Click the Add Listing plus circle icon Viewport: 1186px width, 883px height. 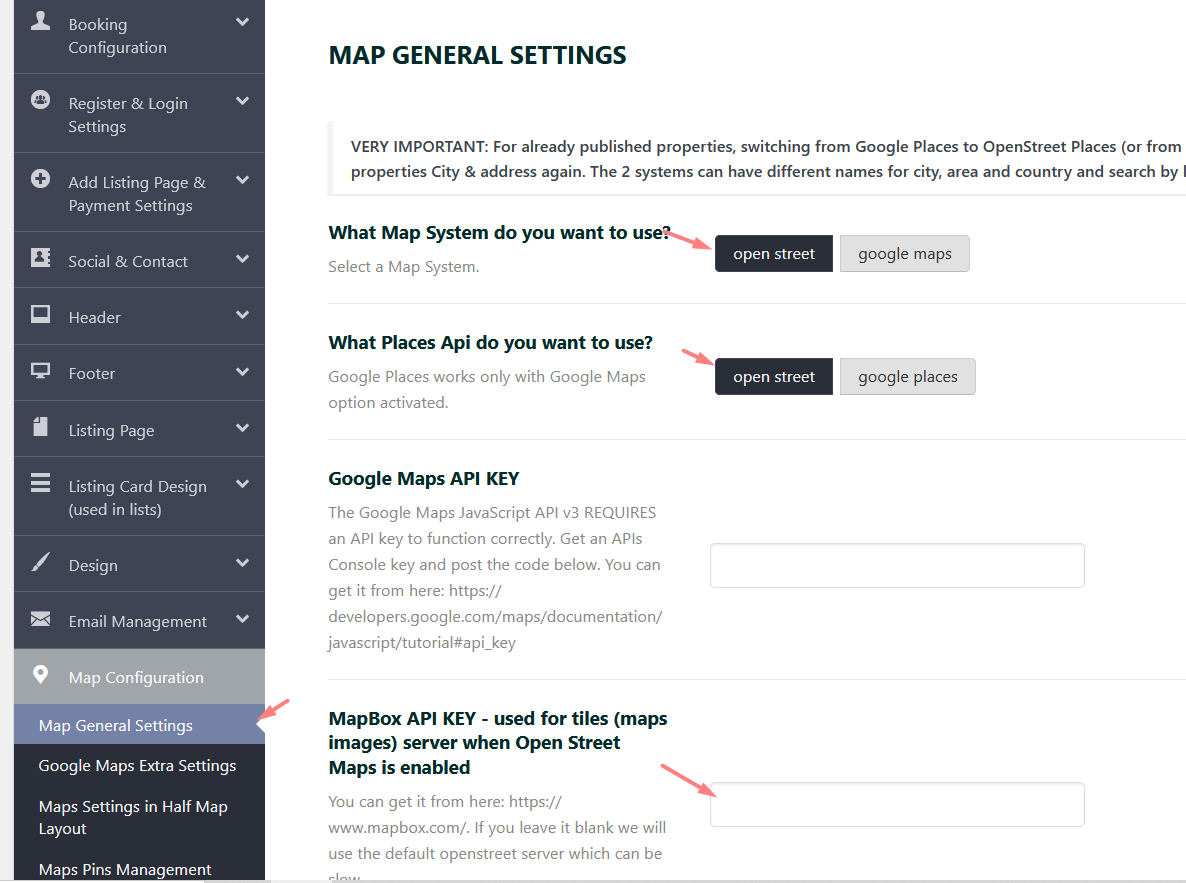pyautogui.click(x=40, y=179)
